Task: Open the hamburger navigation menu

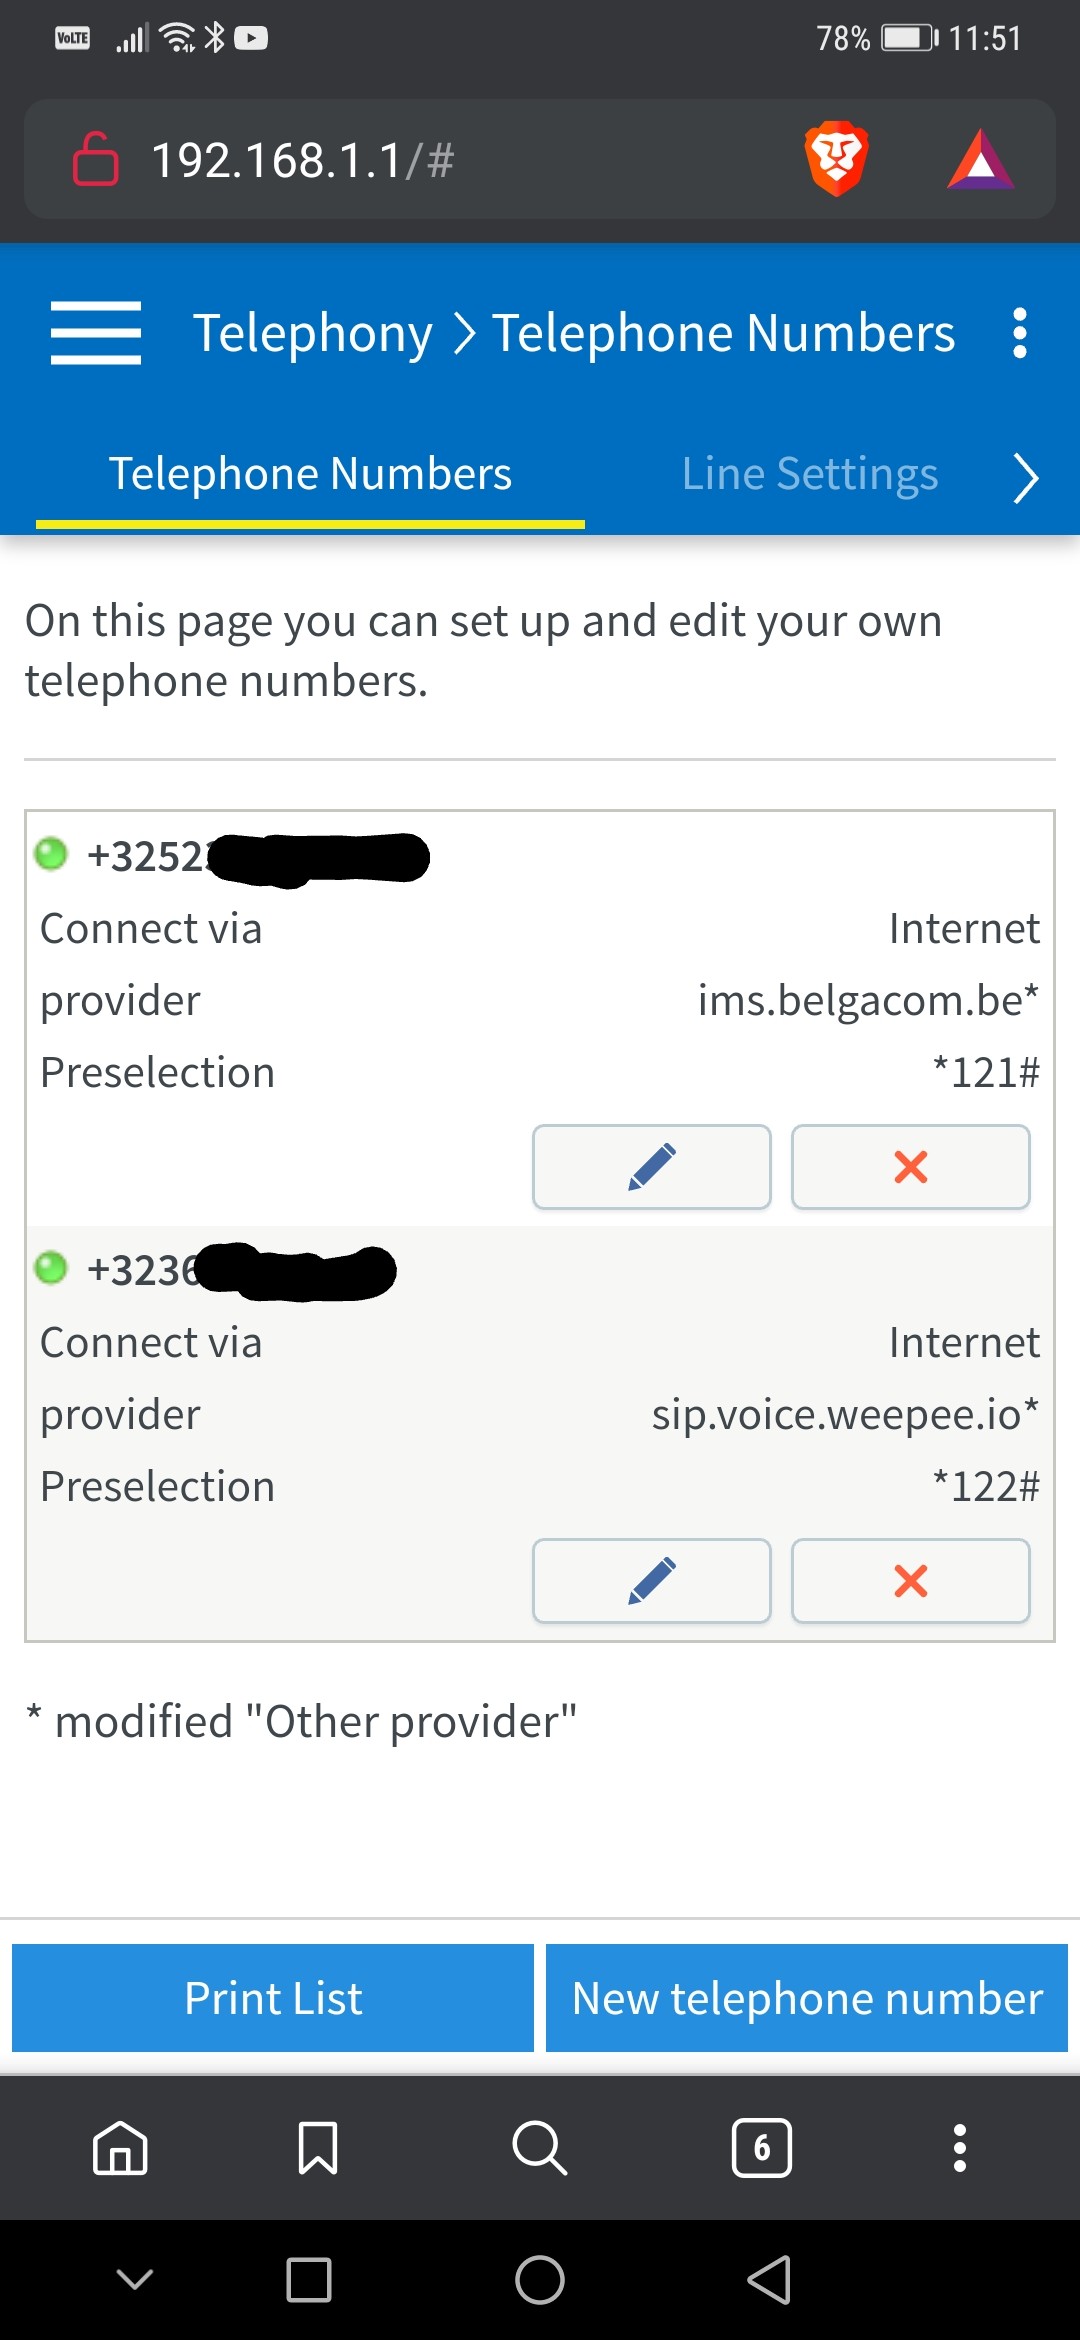Action: 96,333
